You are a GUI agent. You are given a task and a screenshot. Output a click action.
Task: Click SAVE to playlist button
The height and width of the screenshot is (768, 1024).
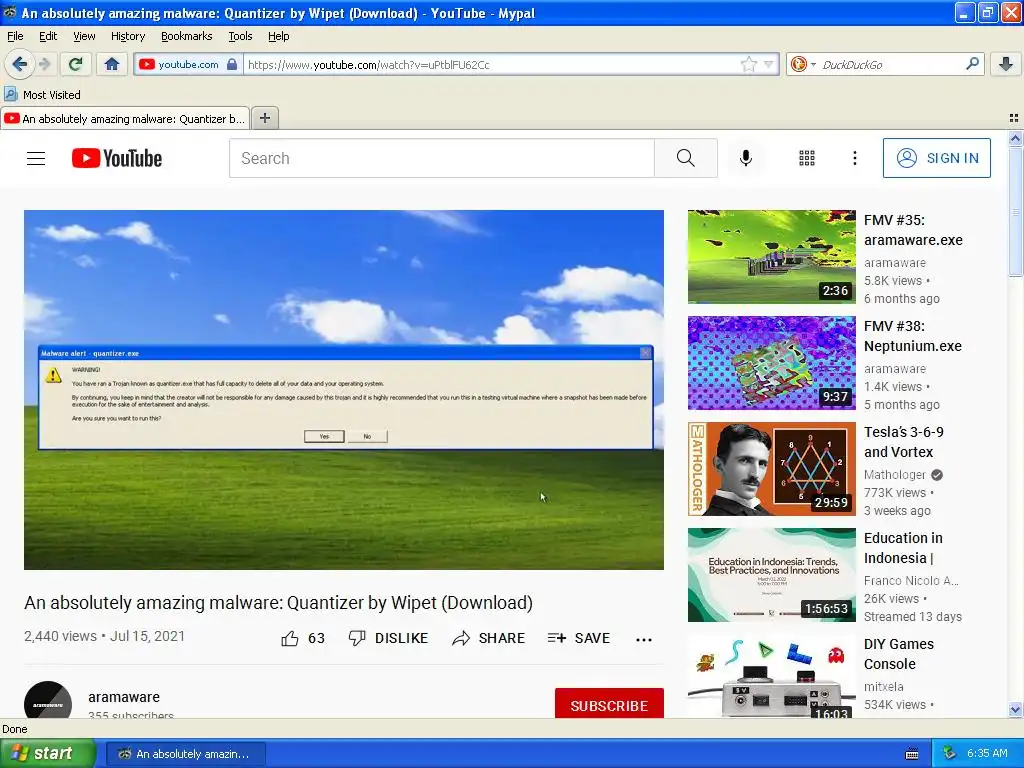579,638
